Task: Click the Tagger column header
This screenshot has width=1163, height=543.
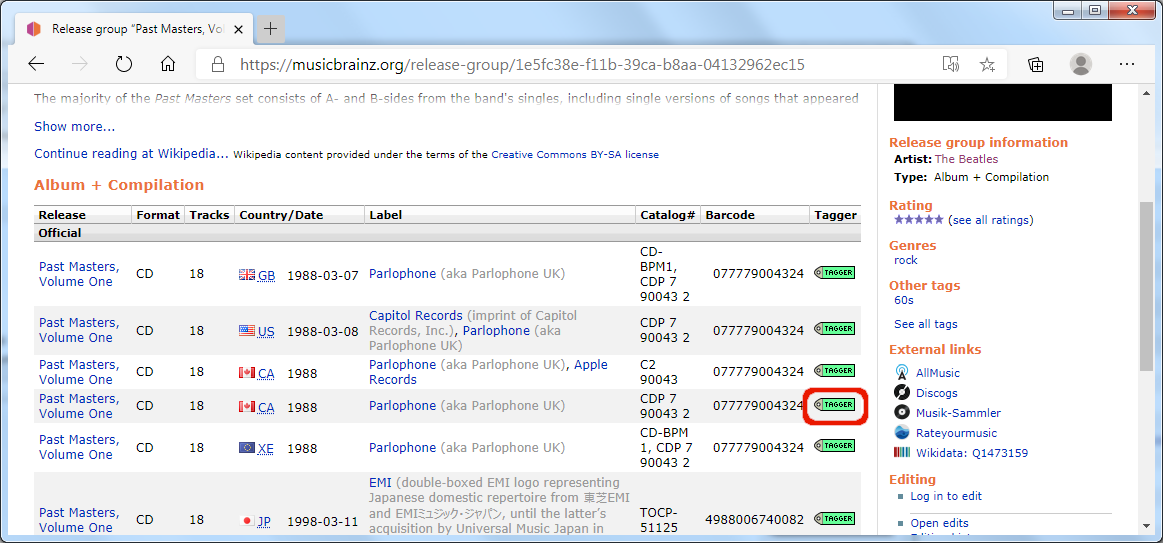Action: tap(835, 215)
